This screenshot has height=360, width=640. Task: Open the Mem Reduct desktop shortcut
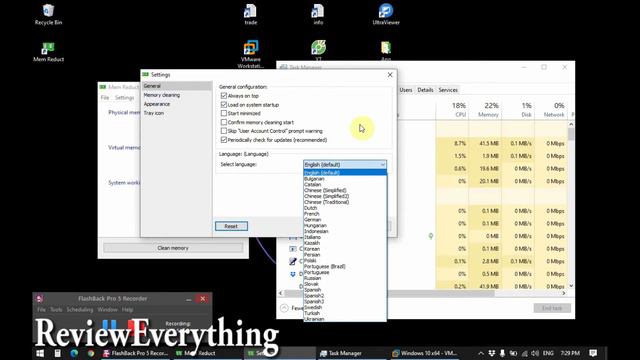(x=48, y=51)
